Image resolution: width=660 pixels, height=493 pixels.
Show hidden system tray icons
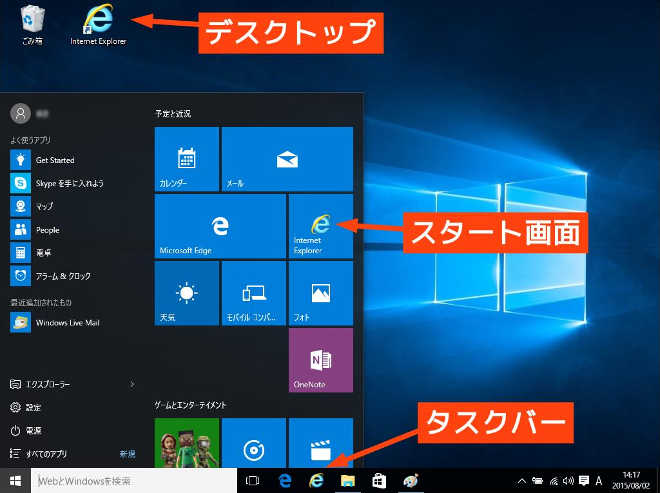[521, 481]
